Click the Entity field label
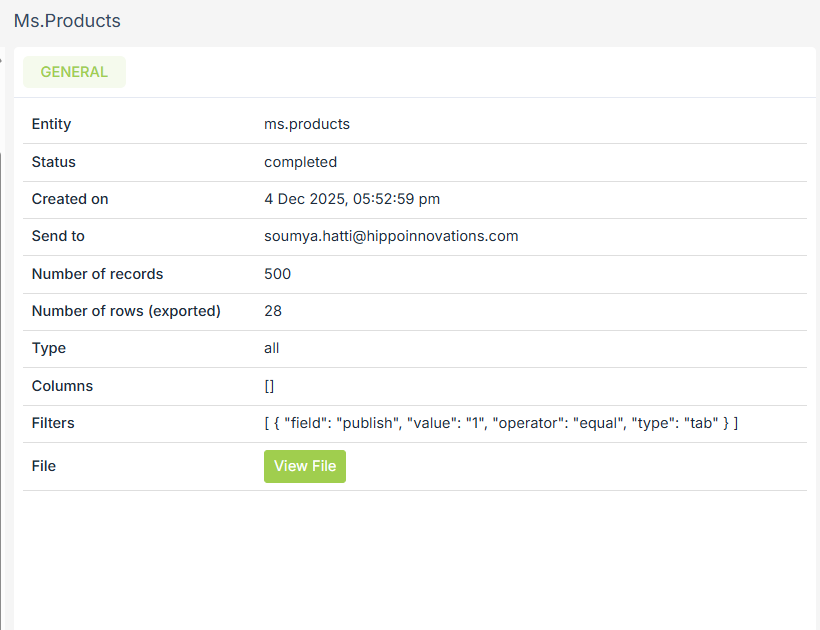The width and height of the screenshot is (820, 630). (52, 124)
